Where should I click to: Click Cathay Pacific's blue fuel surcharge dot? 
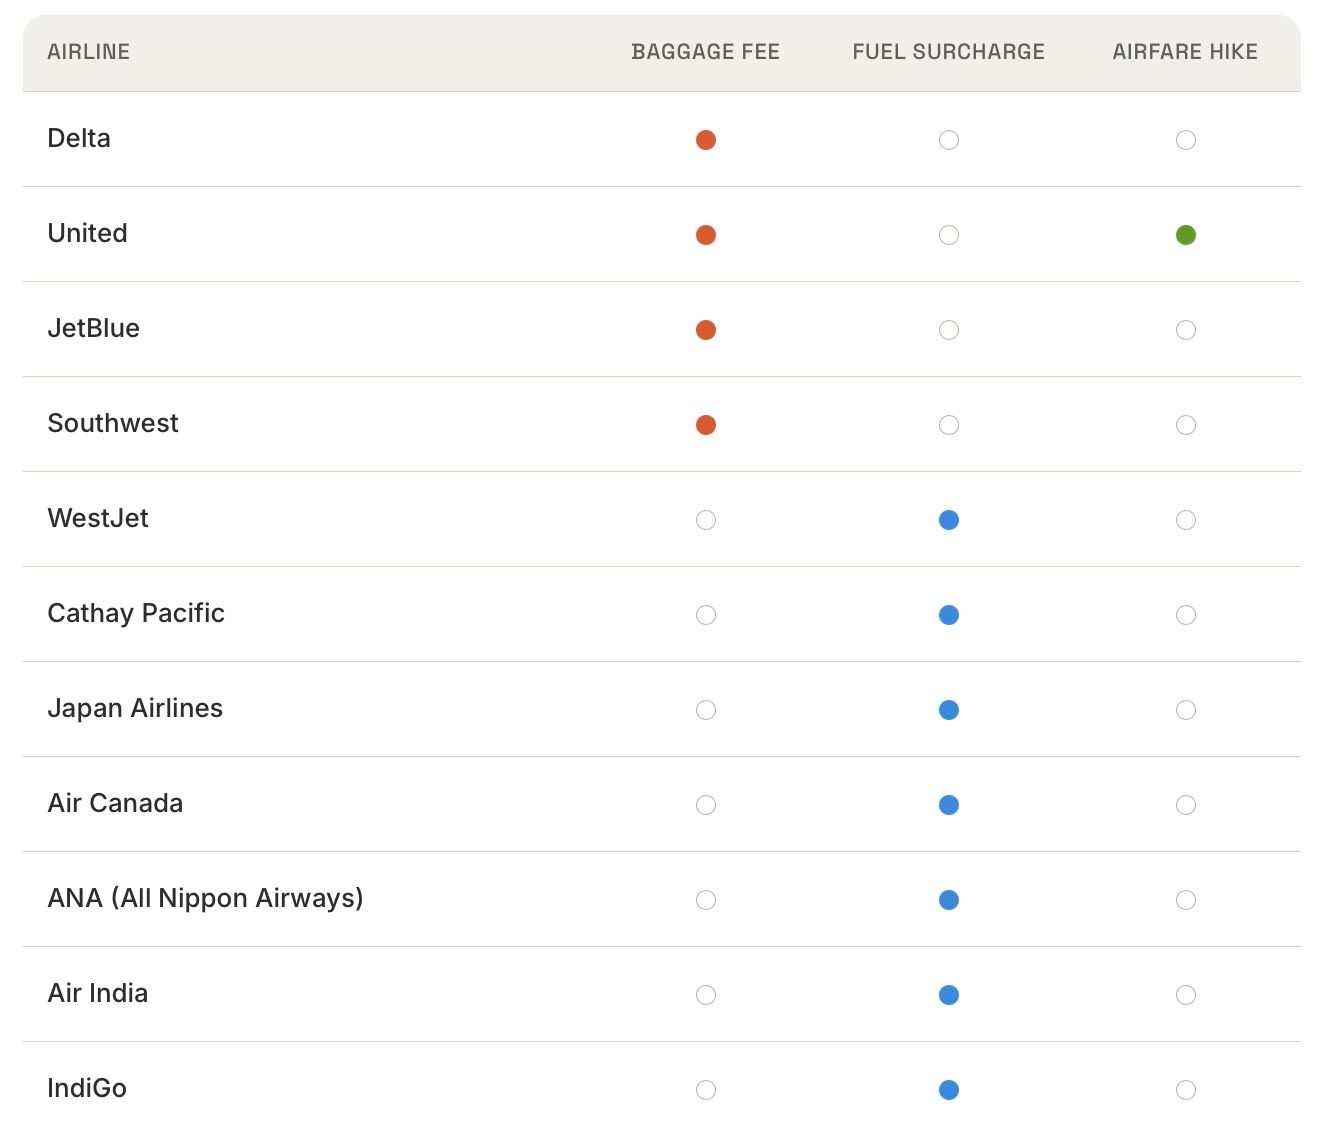949,615
